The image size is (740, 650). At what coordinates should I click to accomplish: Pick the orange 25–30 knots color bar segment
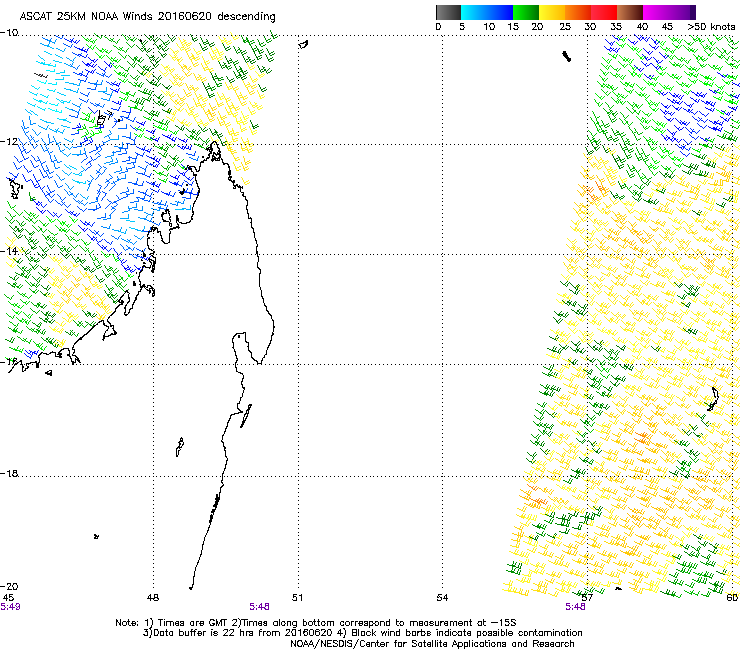578,12
